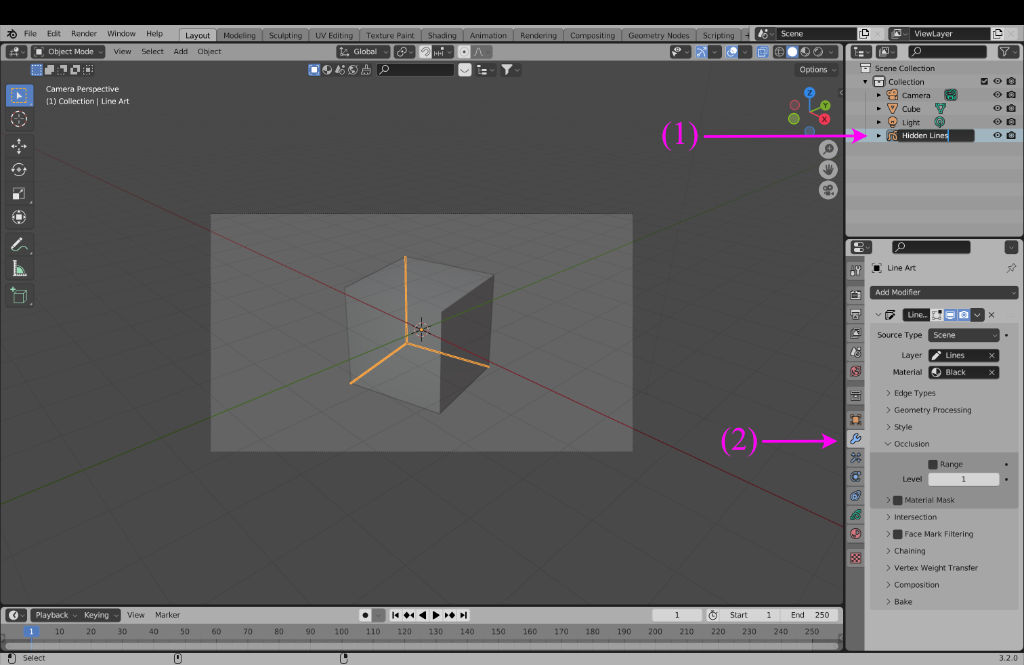Select the Rotate tool

coord(19,169)
